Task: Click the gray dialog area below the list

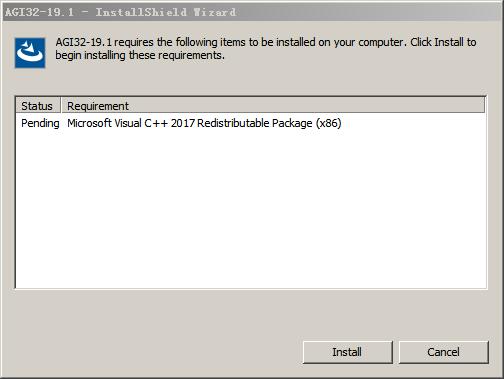Action: point(251,313)
